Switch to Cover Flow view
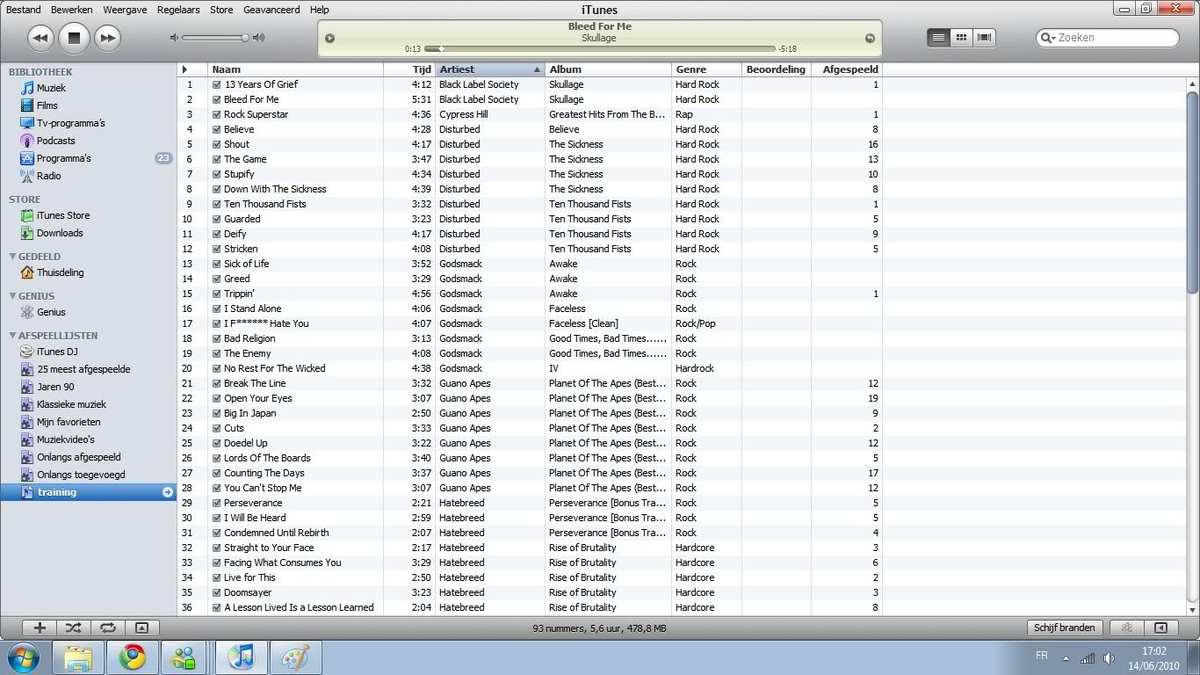The width and height of the screenshot is (1200, 675). (x=984, y=38)
